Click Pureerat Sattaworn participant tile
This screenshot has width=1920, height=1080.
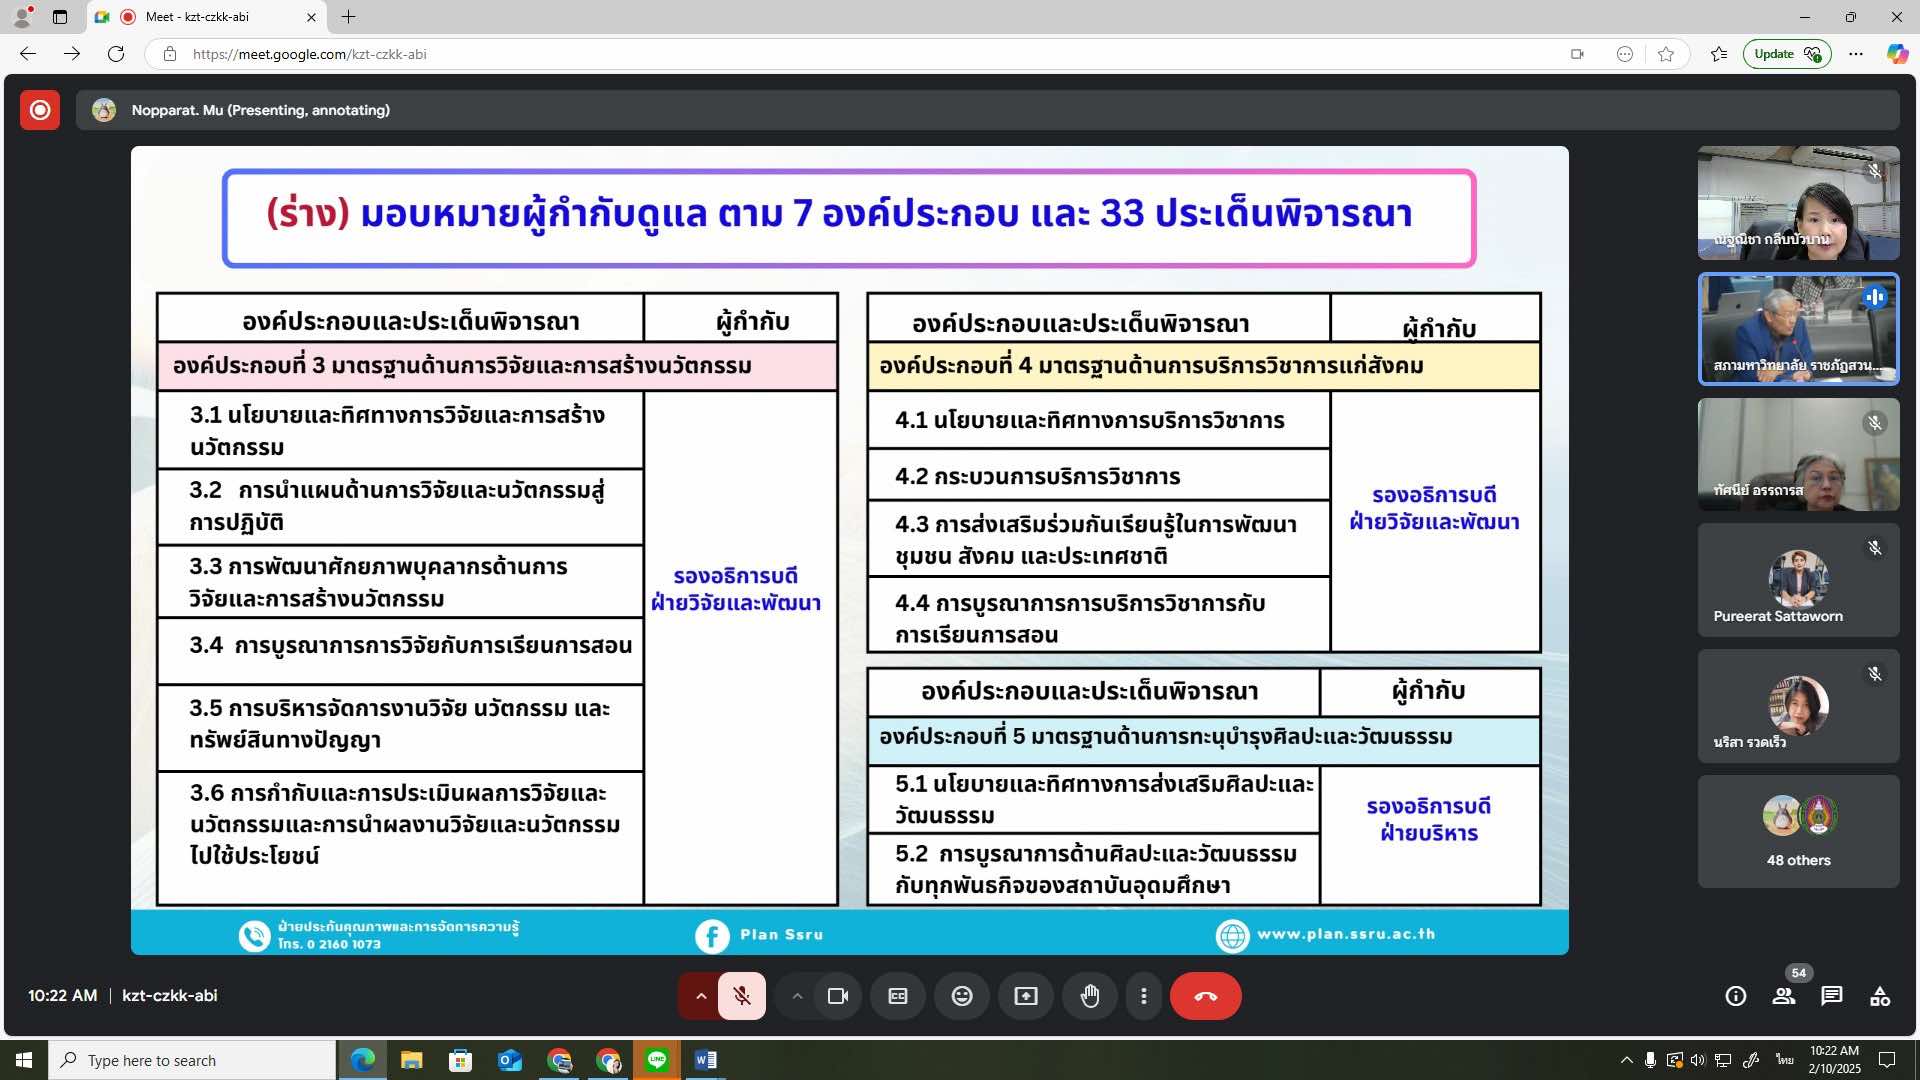tap(1798, 581)
